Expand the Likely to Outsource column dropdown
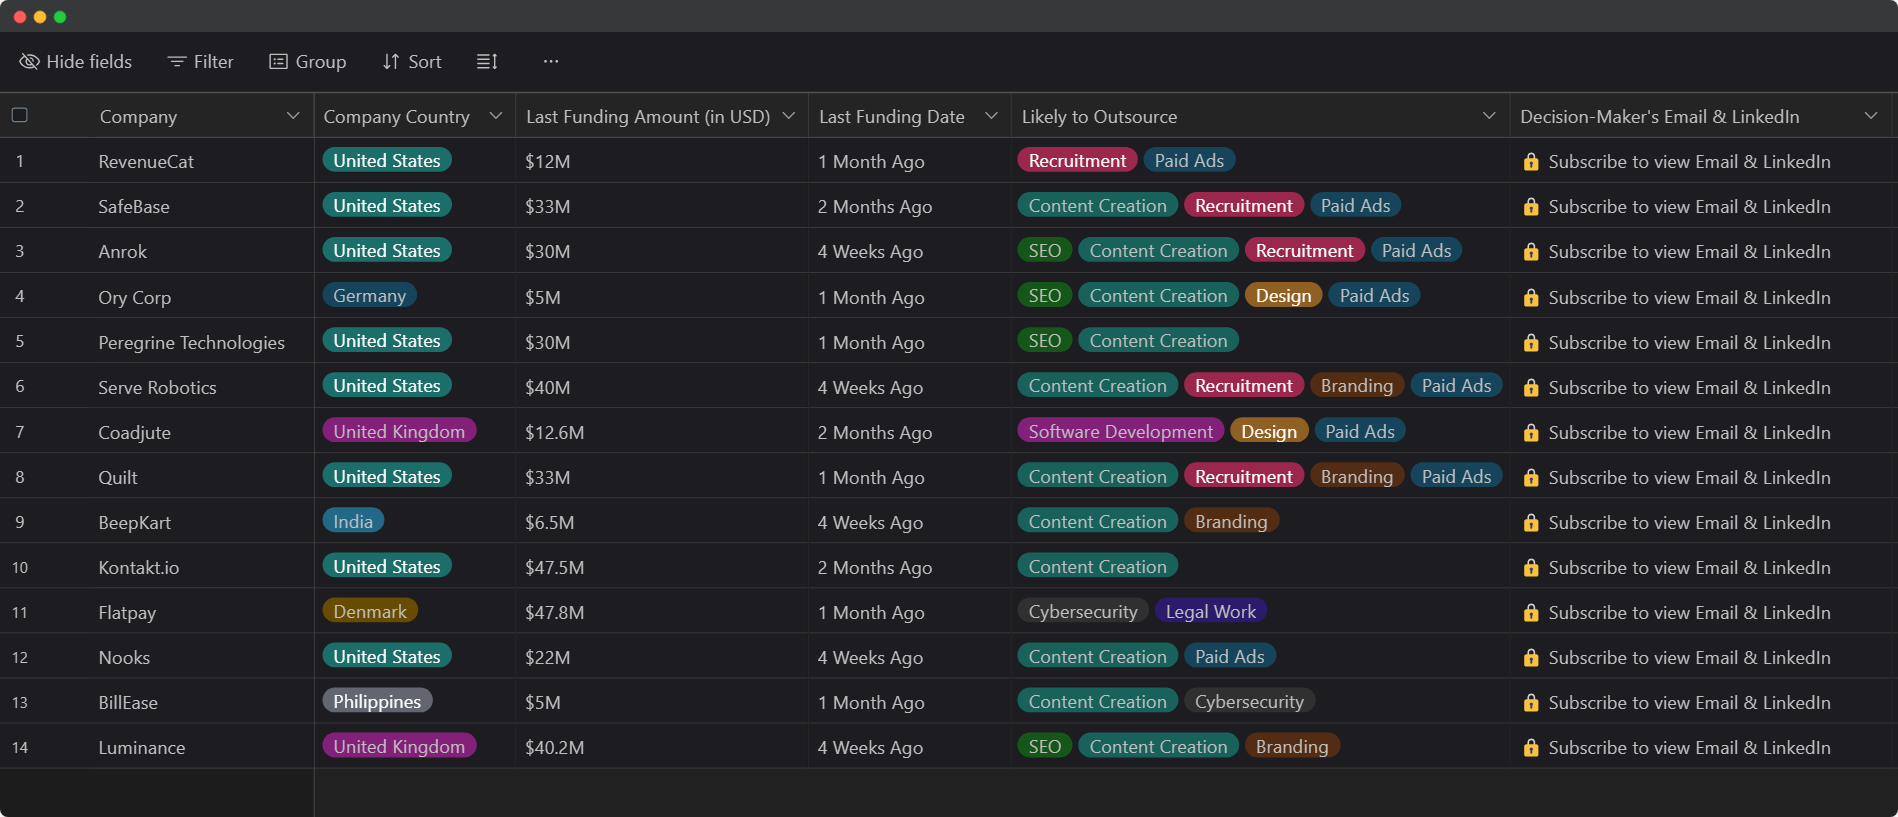Viewport: 1898px width, 817px height. click(1489, 116)
